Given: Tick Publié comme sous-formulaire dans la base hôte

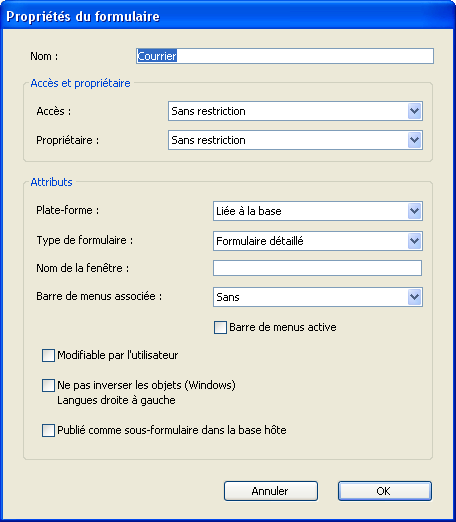Looking at the screenshot, I should coord(48,430).
